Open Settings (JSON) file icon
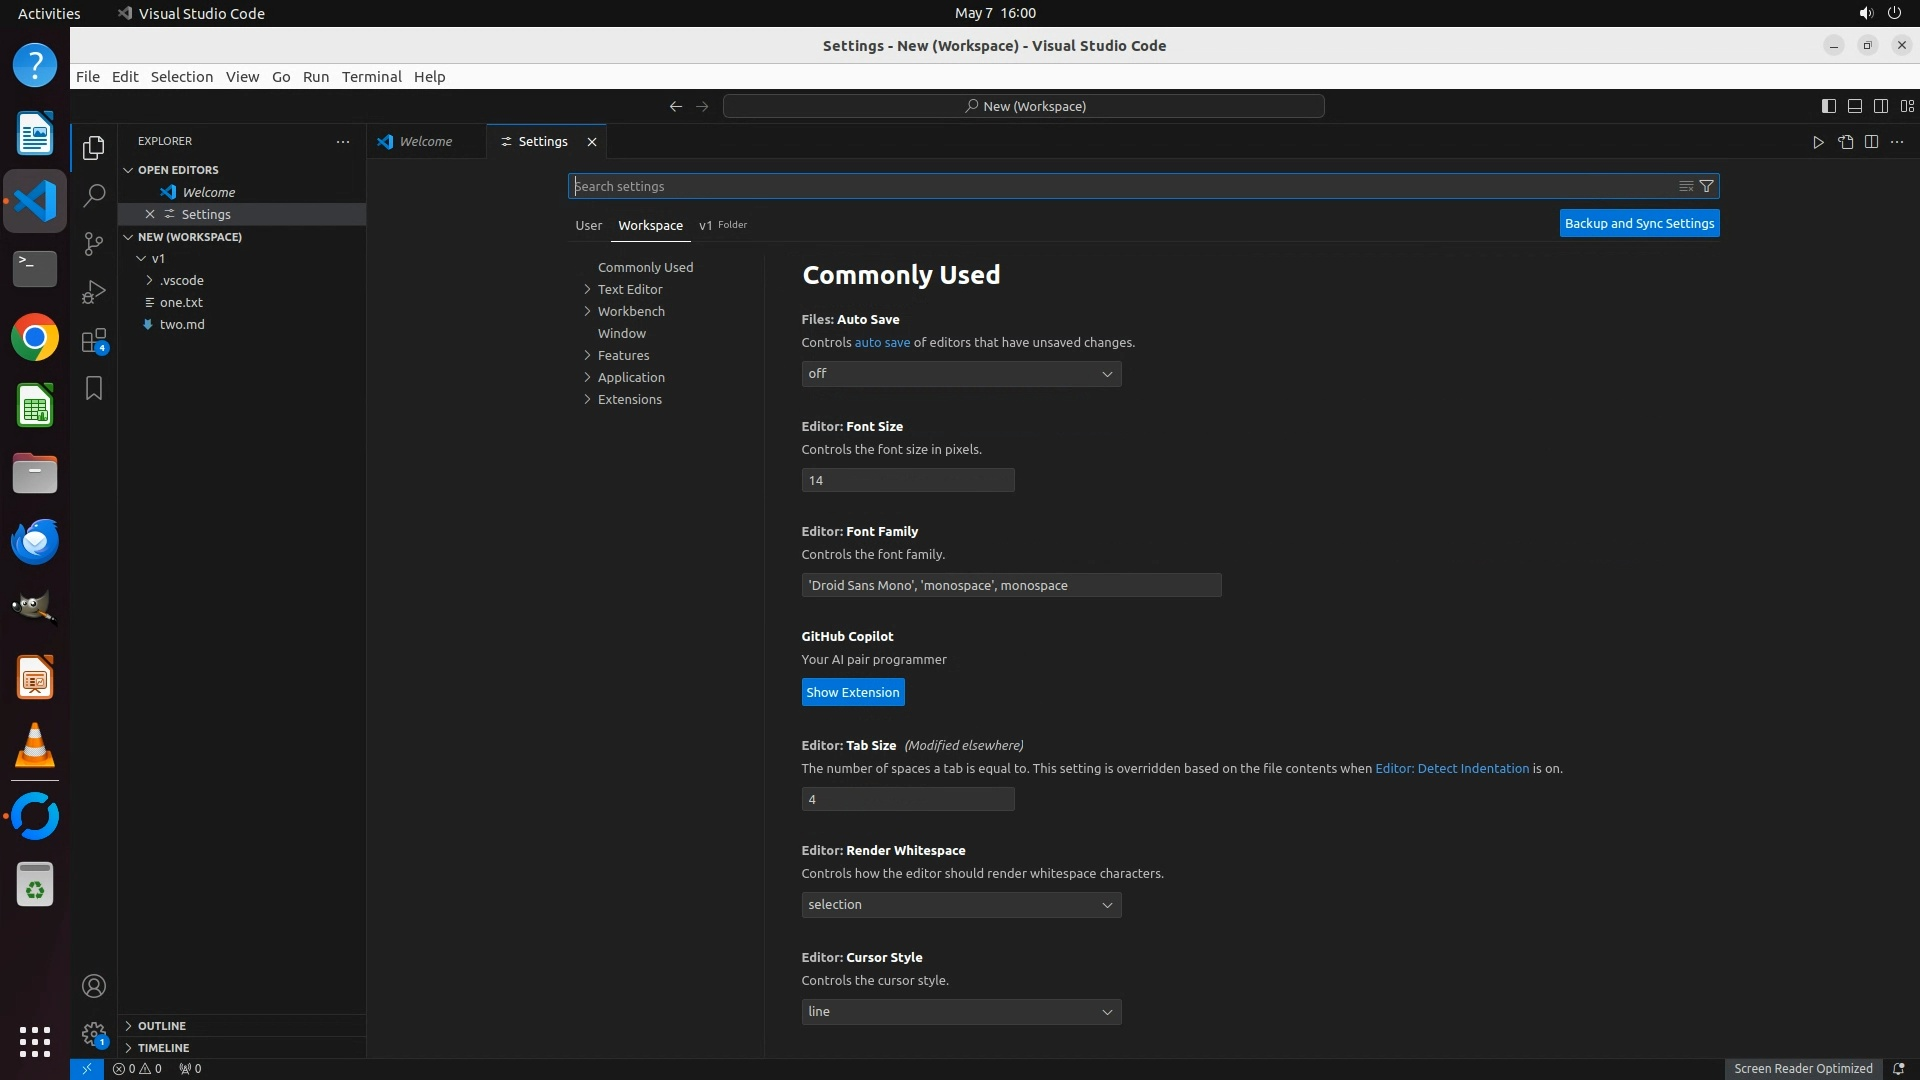Image resolution: width=1920 pixels, height=1080 pixels. (x=1845, y=142)
